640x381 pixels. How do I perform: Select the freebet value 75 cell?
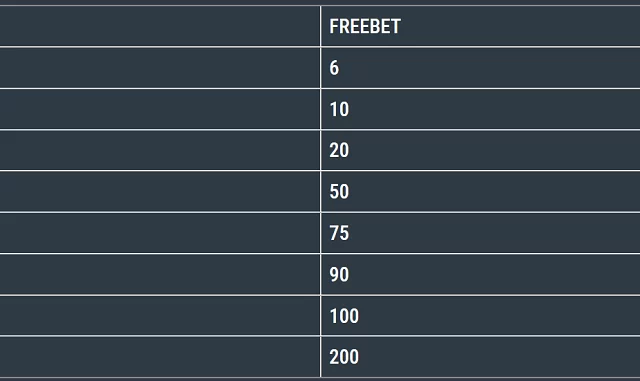480,233
